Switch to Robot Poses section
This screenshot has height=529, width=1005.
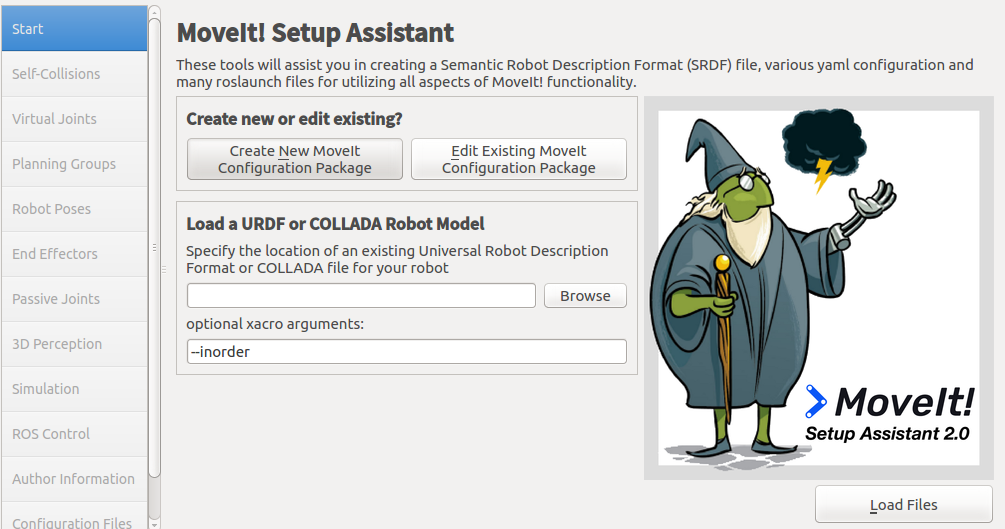[74, 208]
